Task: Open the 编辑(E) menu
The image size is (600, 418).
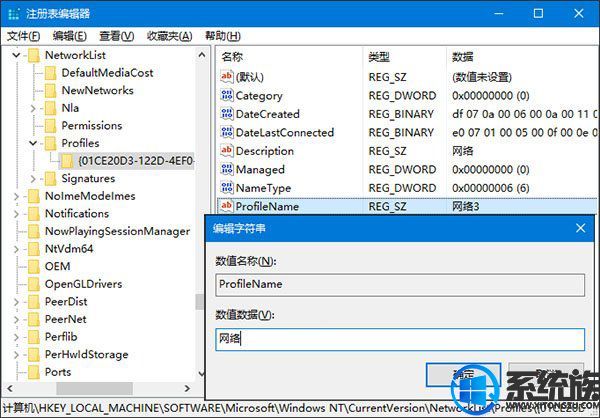Action: pyautogui.click(x=70, y=36)
